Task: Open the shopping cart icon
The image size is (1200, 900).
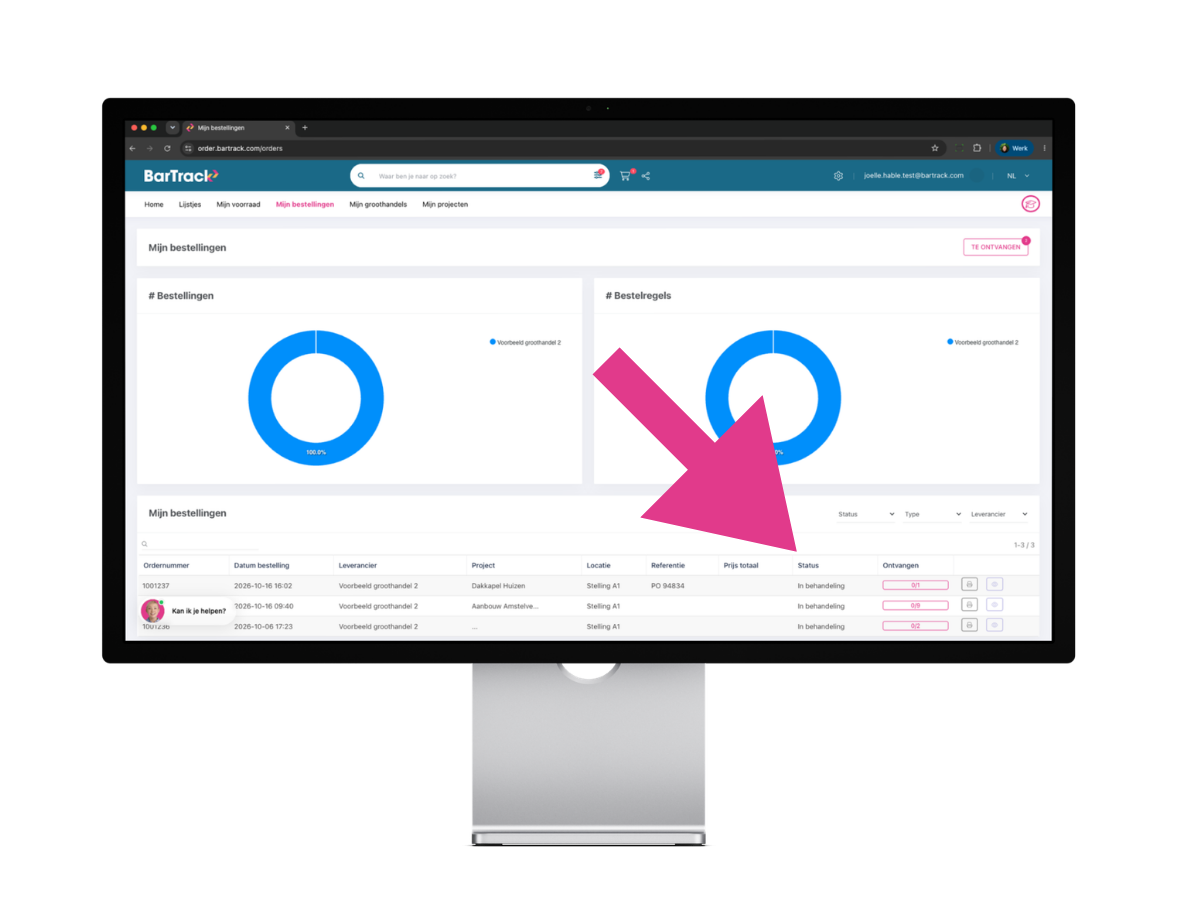Action: pyautogui.click(x=625, y=176)
